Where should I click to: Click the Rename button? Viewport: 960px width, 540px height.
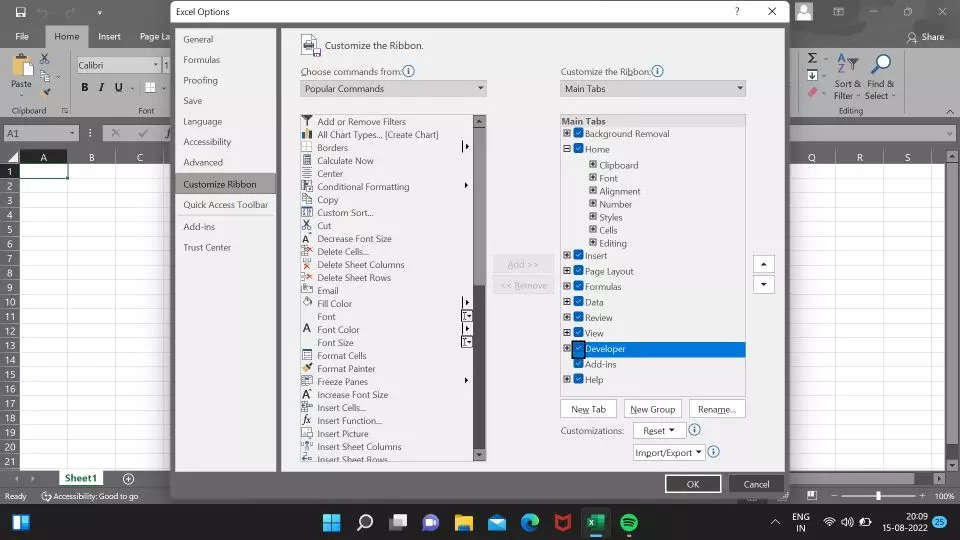click(x=717, y=409)
